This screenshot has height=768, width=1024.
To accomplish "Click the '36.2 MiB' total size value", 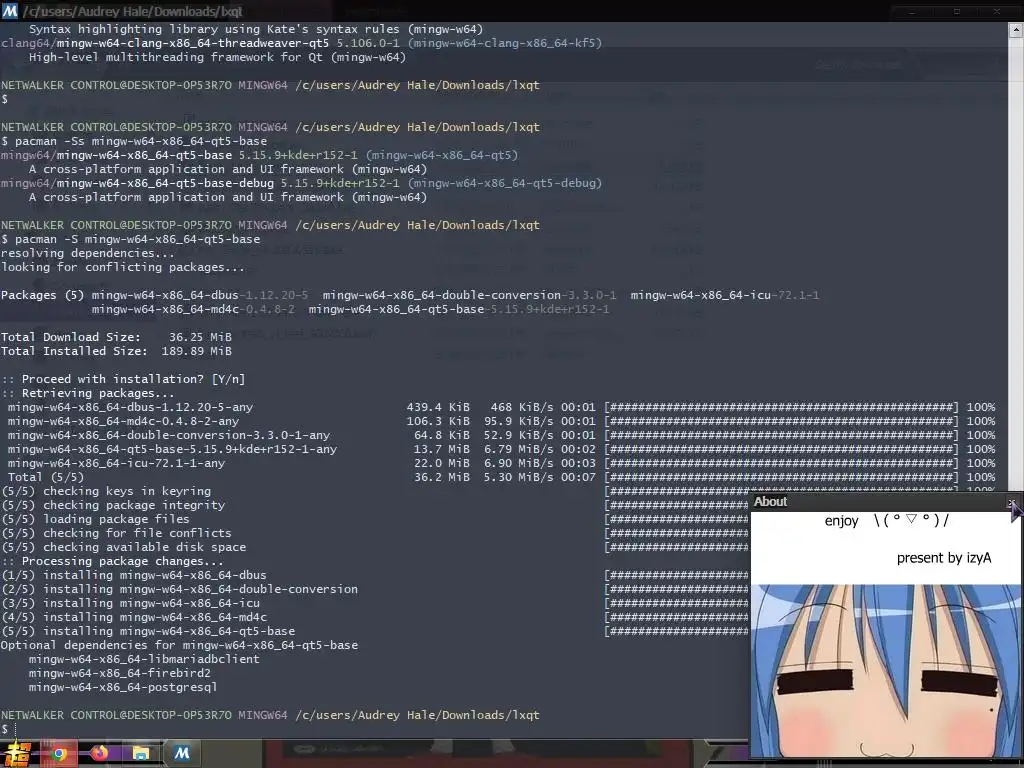I will [x=441, y=477].
